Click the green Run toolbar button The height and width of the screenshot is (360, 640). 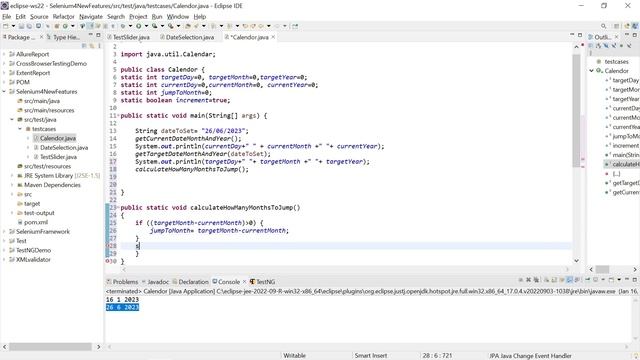tap(139, 26)
